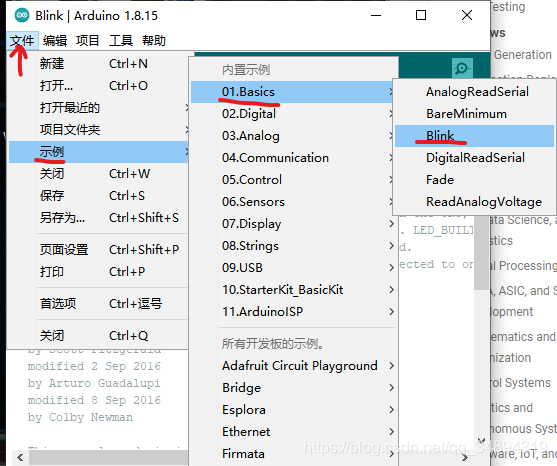Expand the 09.USB examples submenu

pyautogui.click(x=293, y=268)
